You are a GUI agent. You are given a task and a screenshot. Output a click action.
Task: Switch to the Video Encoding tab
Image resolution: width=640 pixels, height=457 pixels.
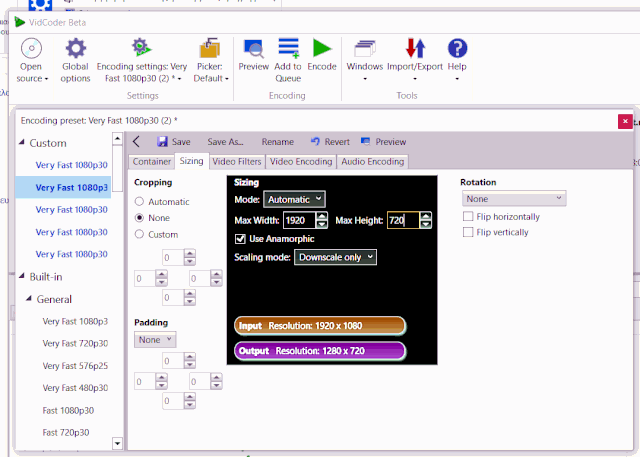301,162
